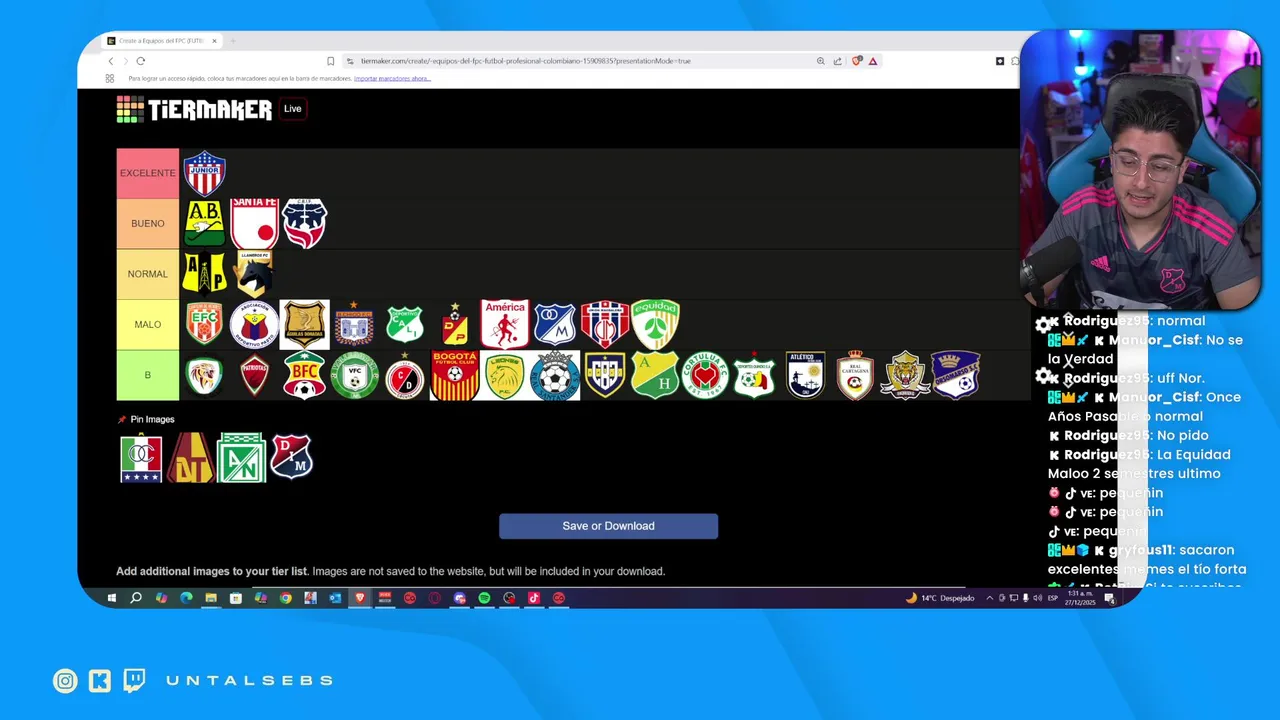Click the Asociación Deportivo Pasto logo
Screen dimensions: 1280x720
coord(254,324)
